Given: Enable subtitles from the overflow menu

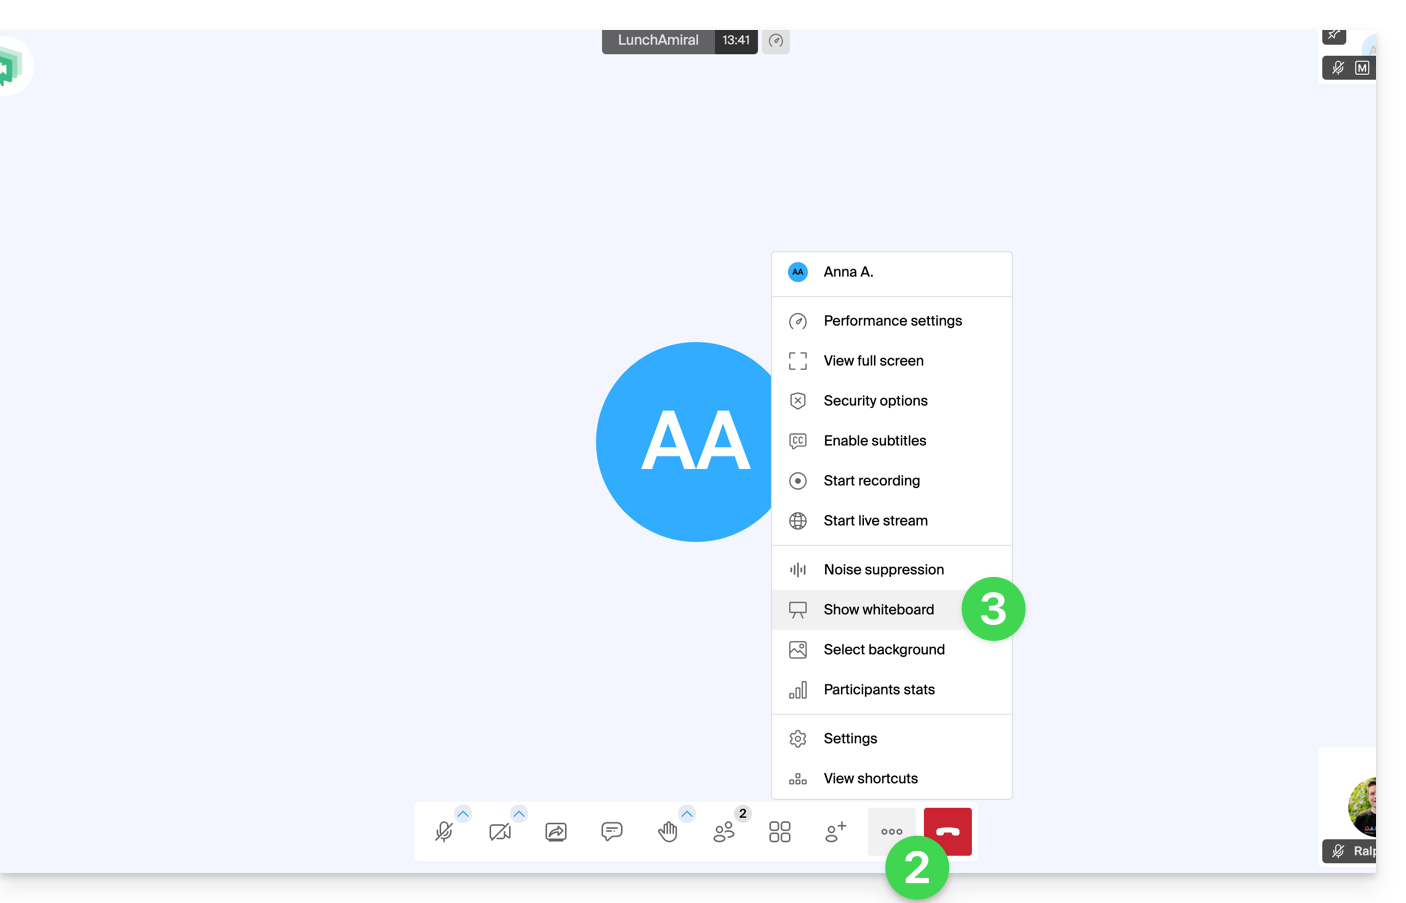Looking at the screenshot, I should (x=874, y=441).
